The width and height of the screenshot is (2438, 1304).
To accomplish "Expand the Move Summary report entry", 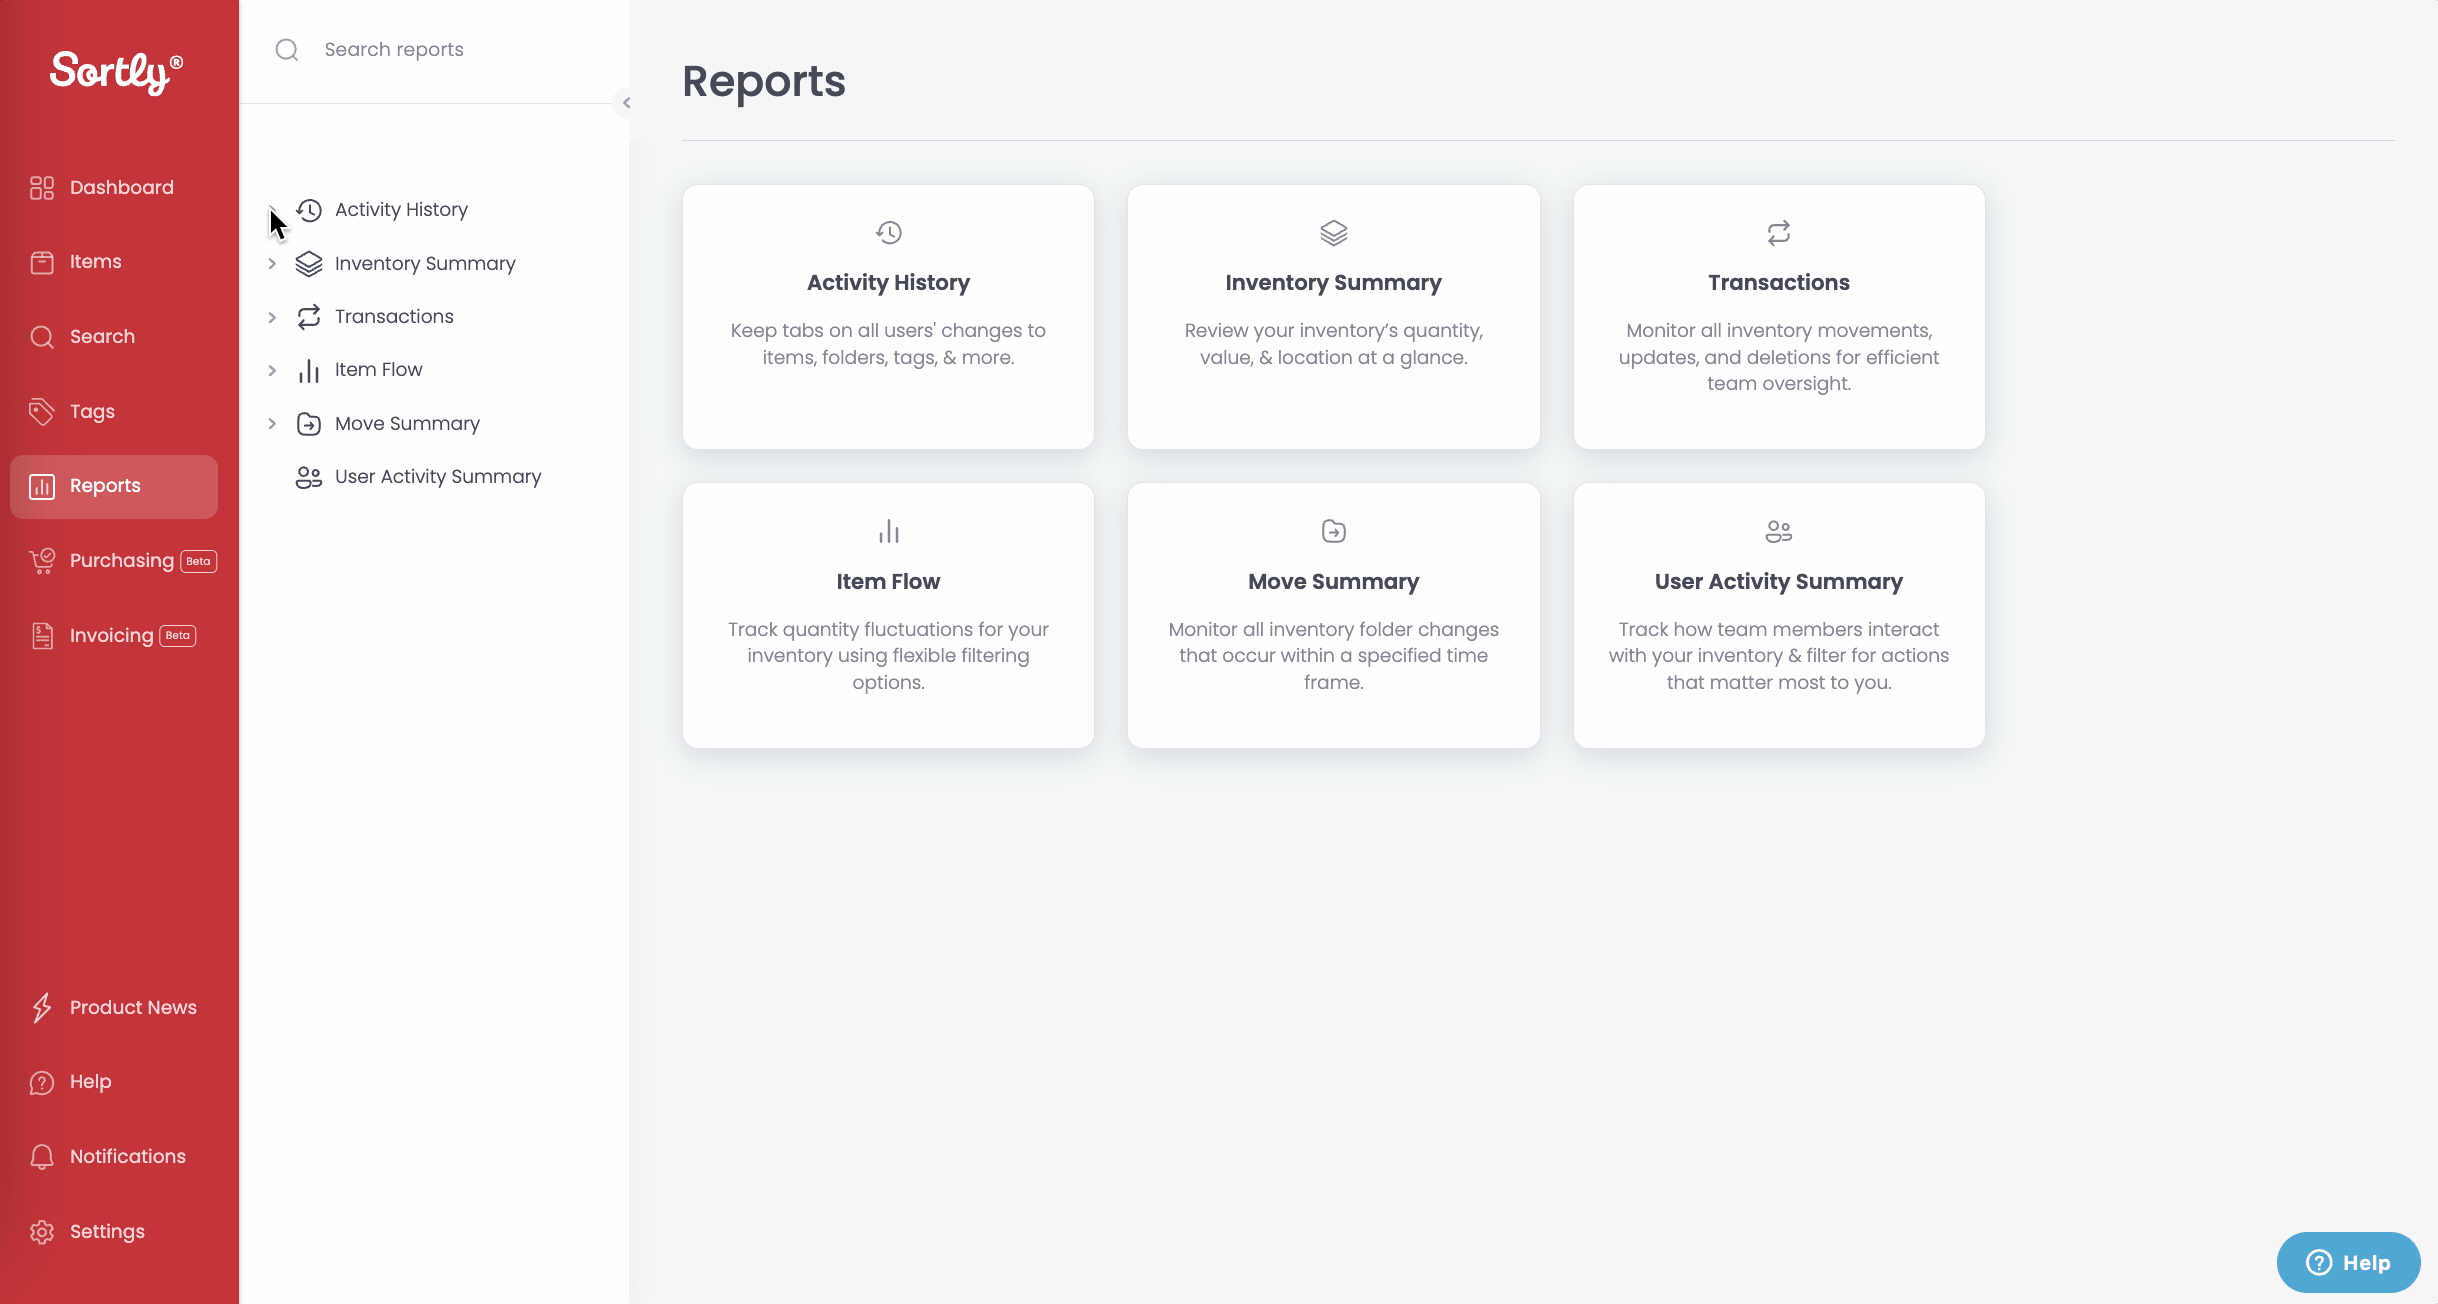I will click(272, 423).
